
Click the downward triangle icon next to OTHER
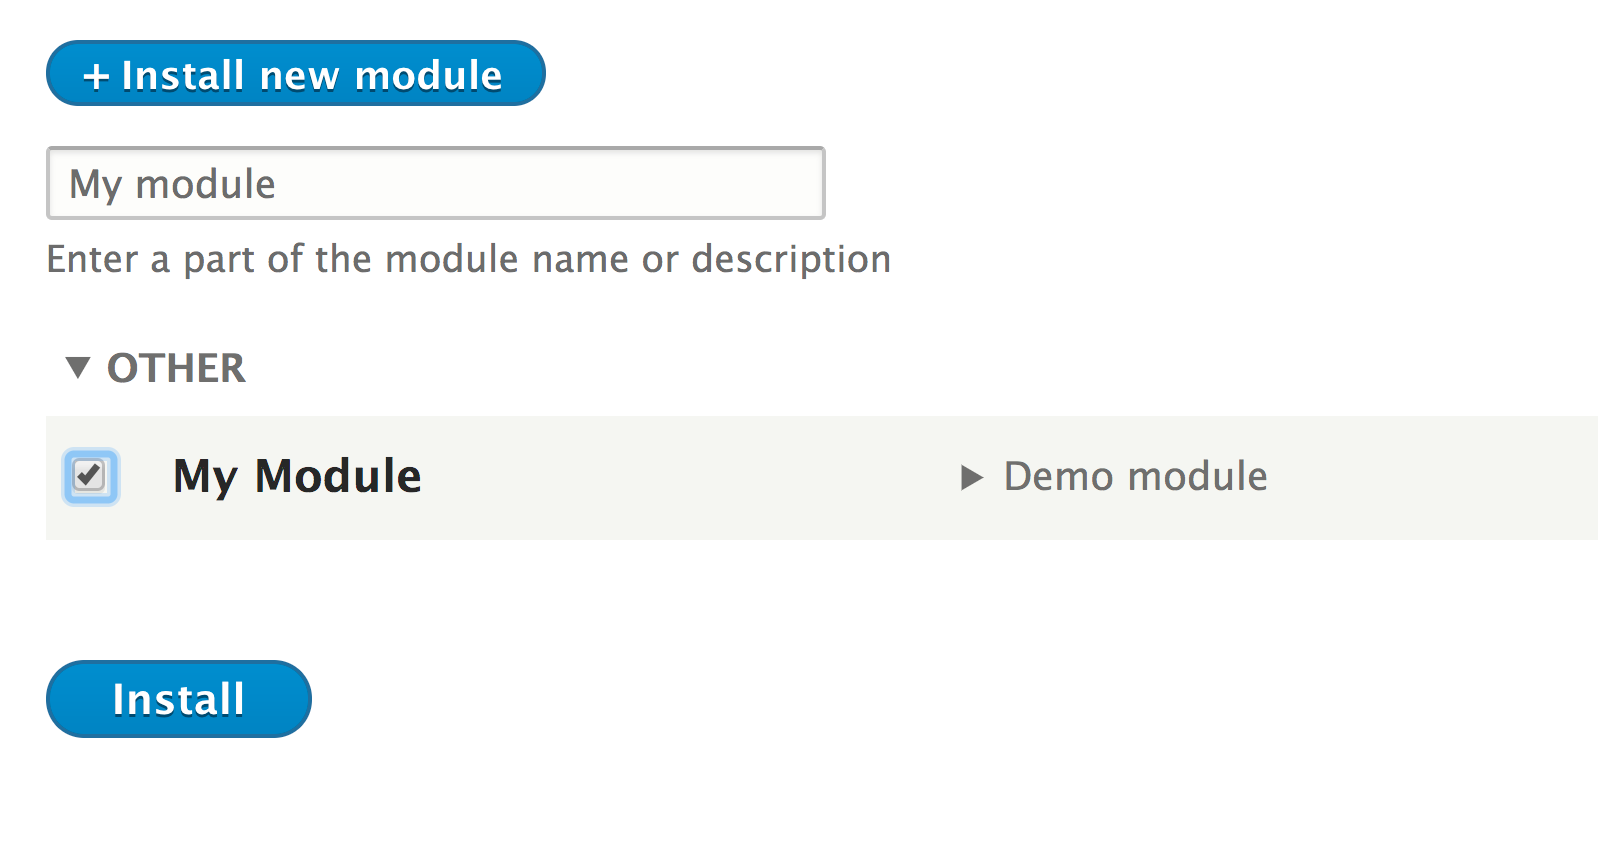pos(77,367)
